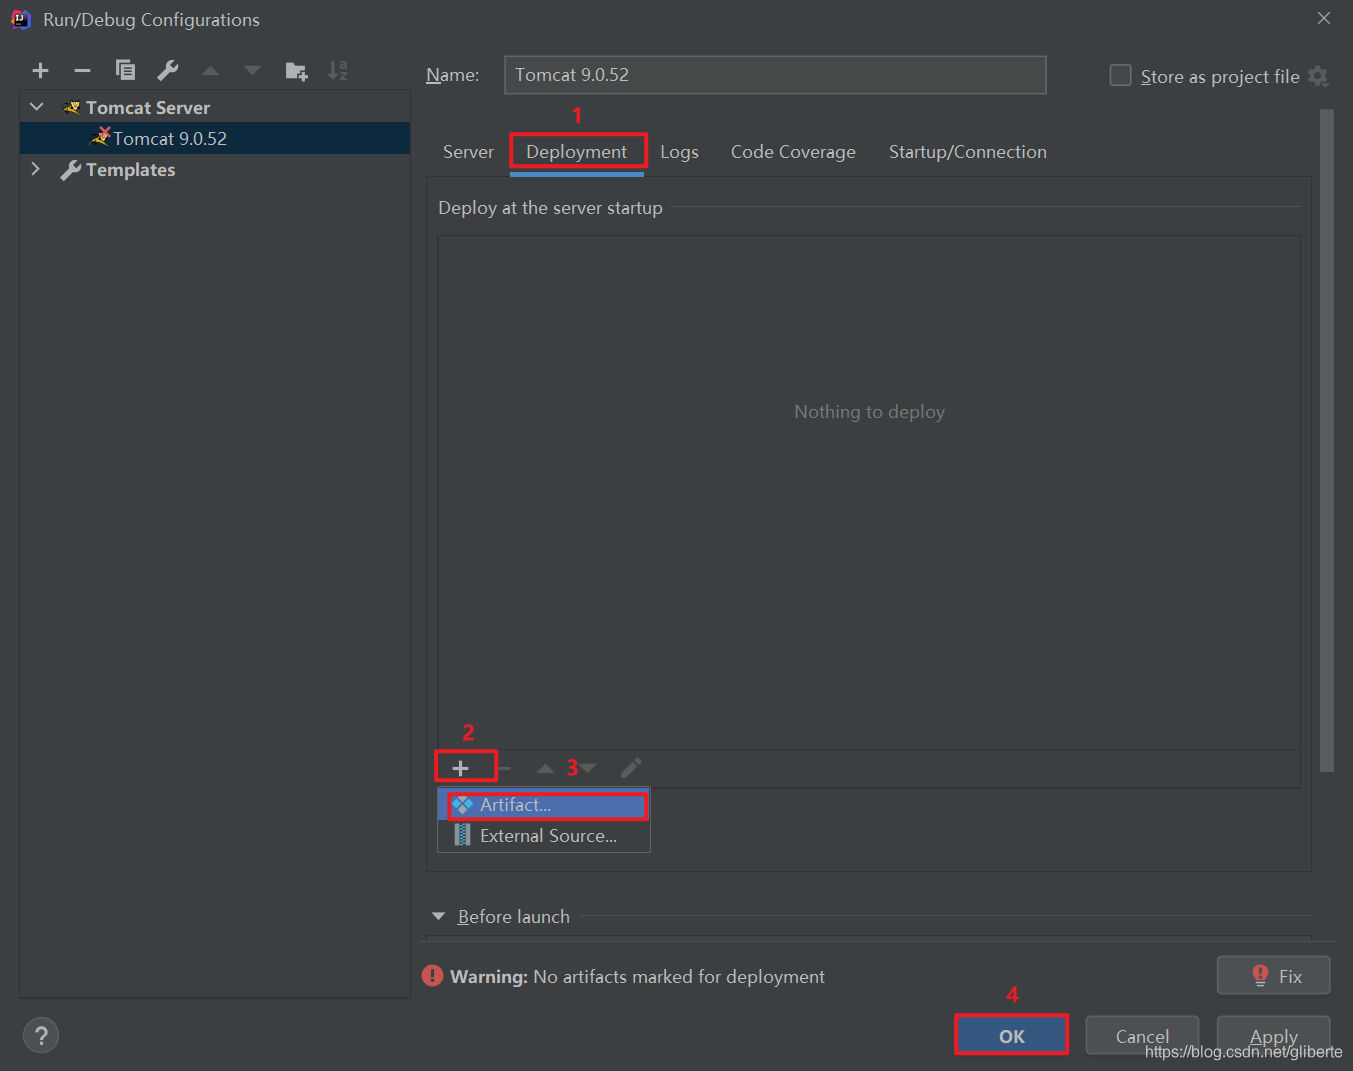
Task: Choose External Source... from the popup menu
Action: tap(544, 836)
